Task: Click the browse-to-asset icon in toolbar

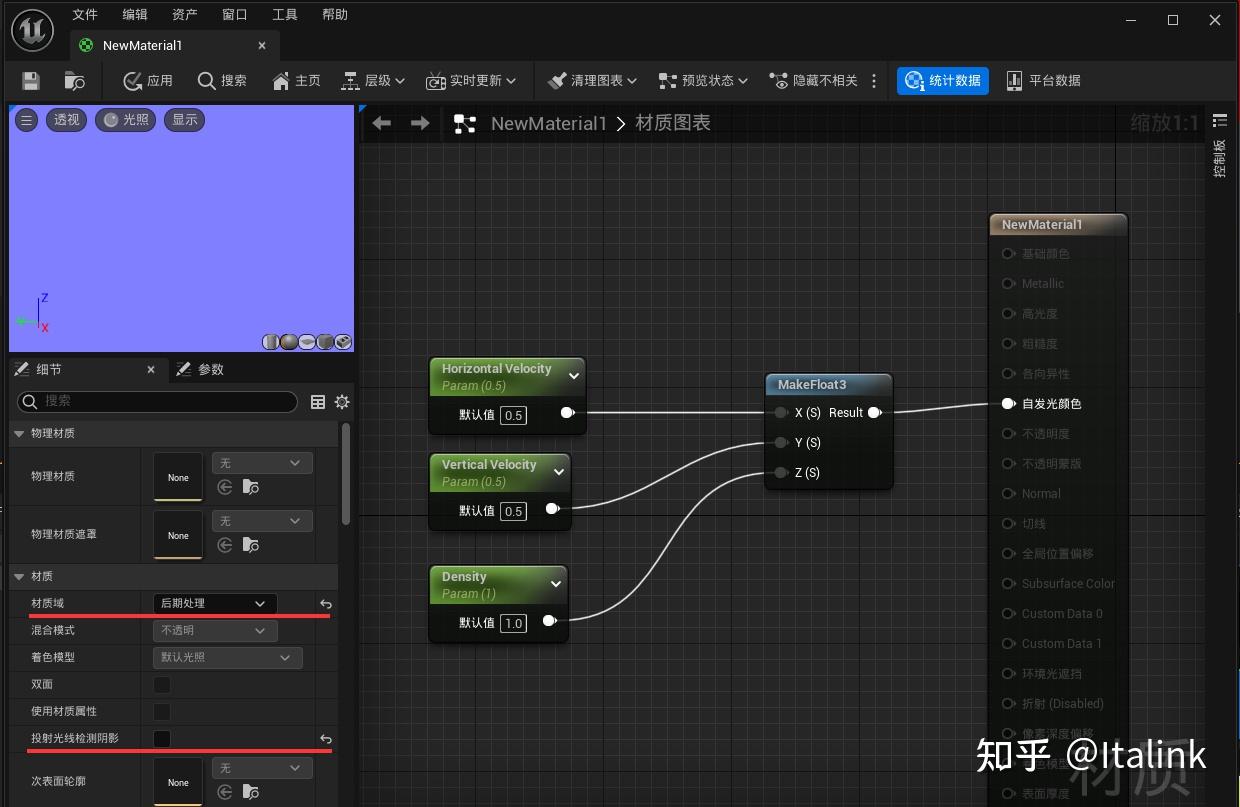Action: (x=75, y=80)
